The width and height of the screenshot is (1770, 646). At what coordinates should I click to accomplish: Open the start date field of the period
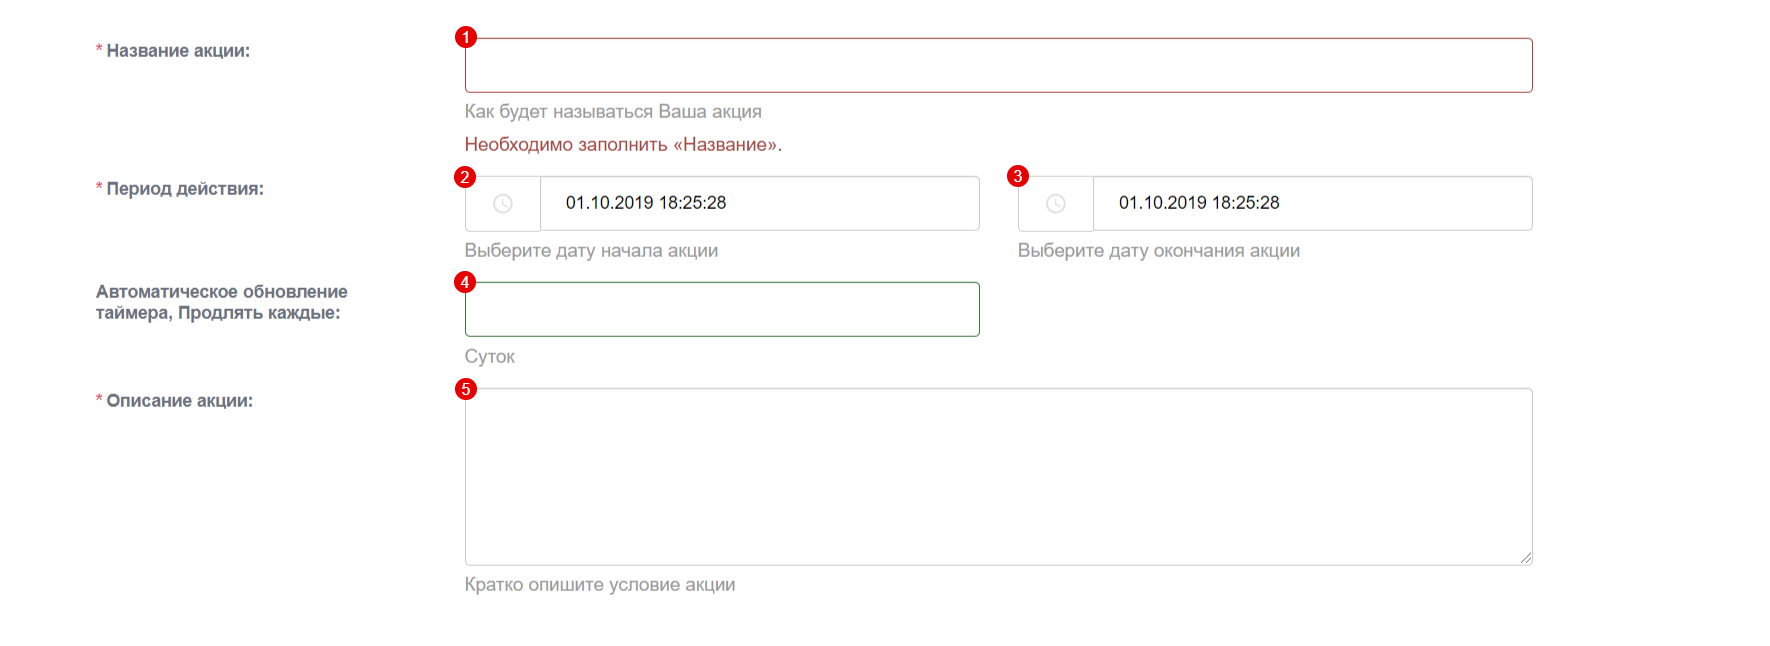click(x=758, y=204)
